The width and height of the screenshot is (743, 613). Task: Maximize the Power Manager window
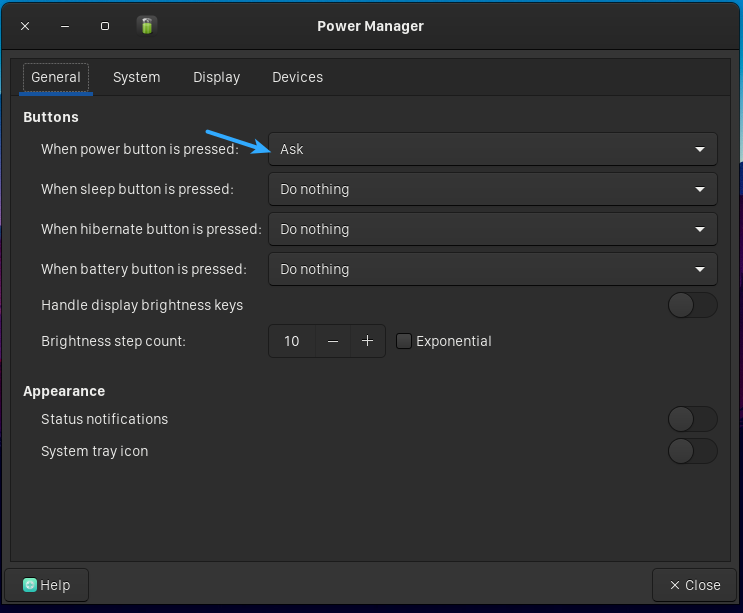click(105, 26)
